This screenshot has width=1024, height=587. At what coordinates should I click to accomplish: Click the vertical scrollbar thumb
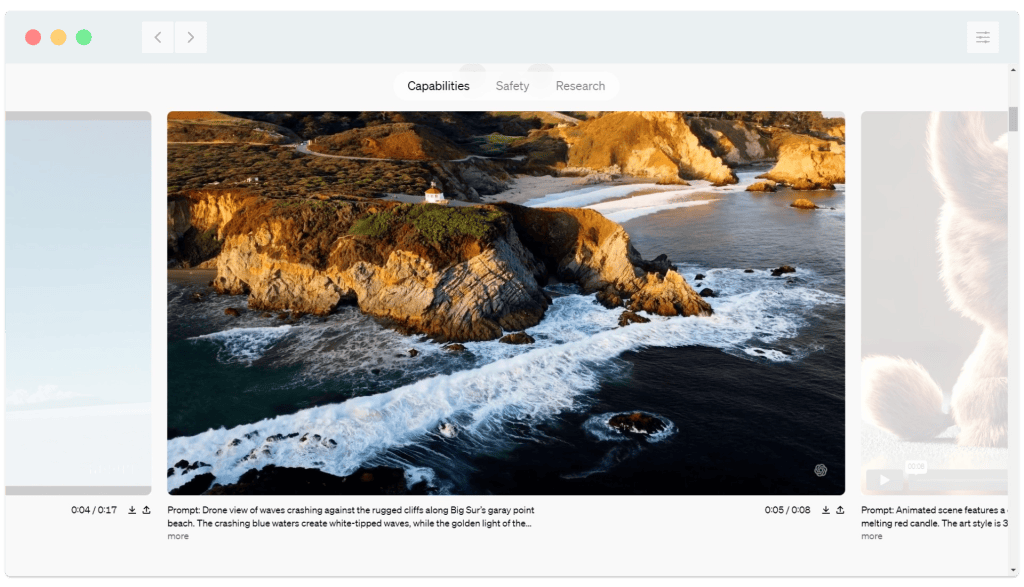point(1013,119)
